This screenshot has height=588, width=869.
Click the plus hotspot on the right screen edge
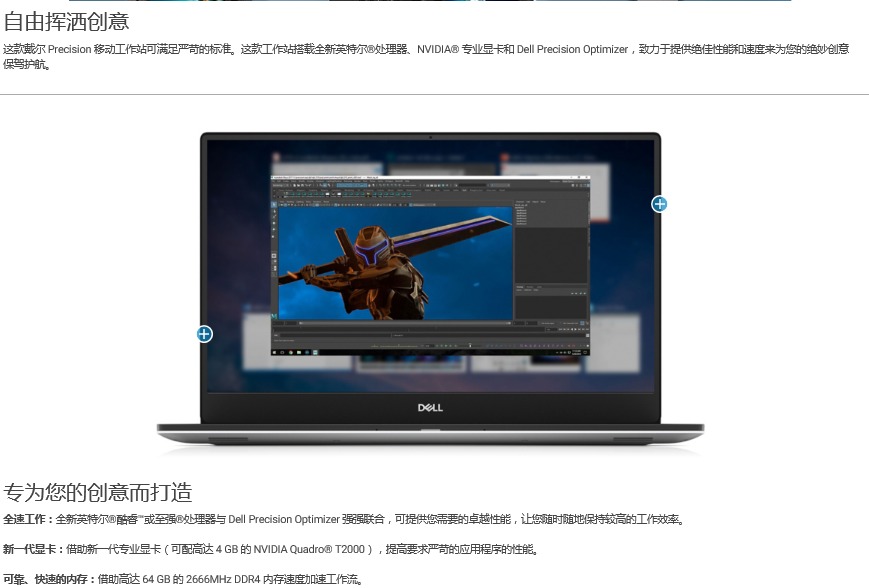click(659, 204)
